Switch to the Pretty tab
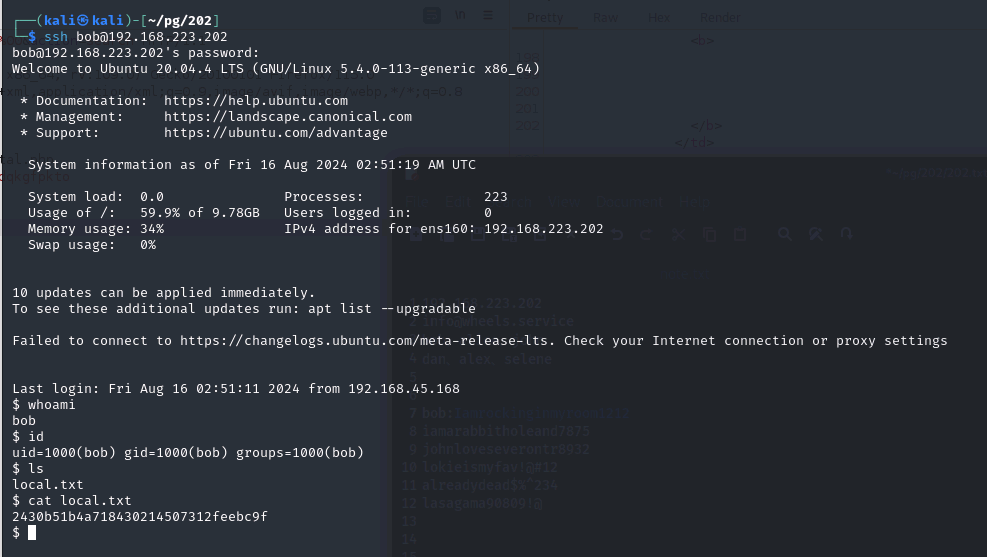Image resolution: width=987 pixels, height=557 pixels. 545,18
